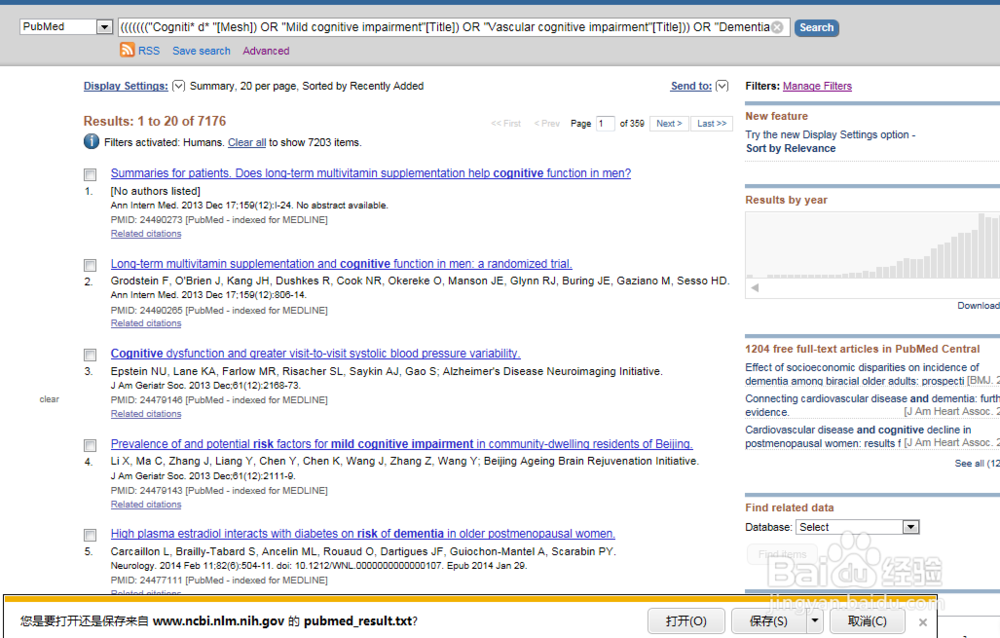This screenshot has width=1000, height=638.
Task: Open the Manage Filters link
Action: (x=817, y=86)
